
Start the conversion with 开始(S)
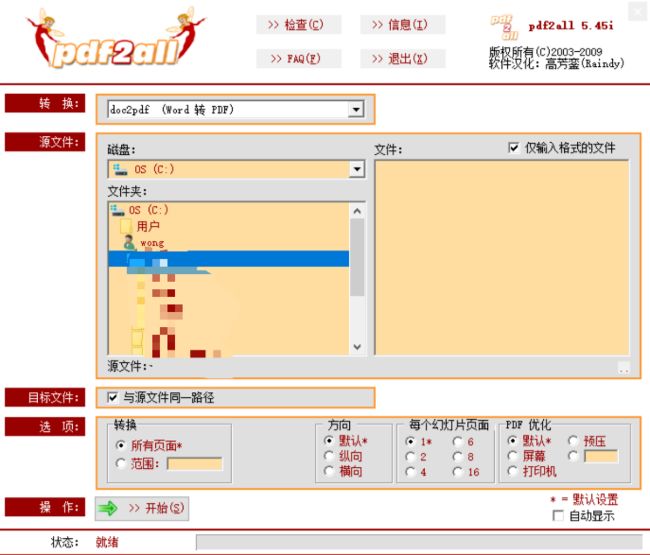point(142,508)
